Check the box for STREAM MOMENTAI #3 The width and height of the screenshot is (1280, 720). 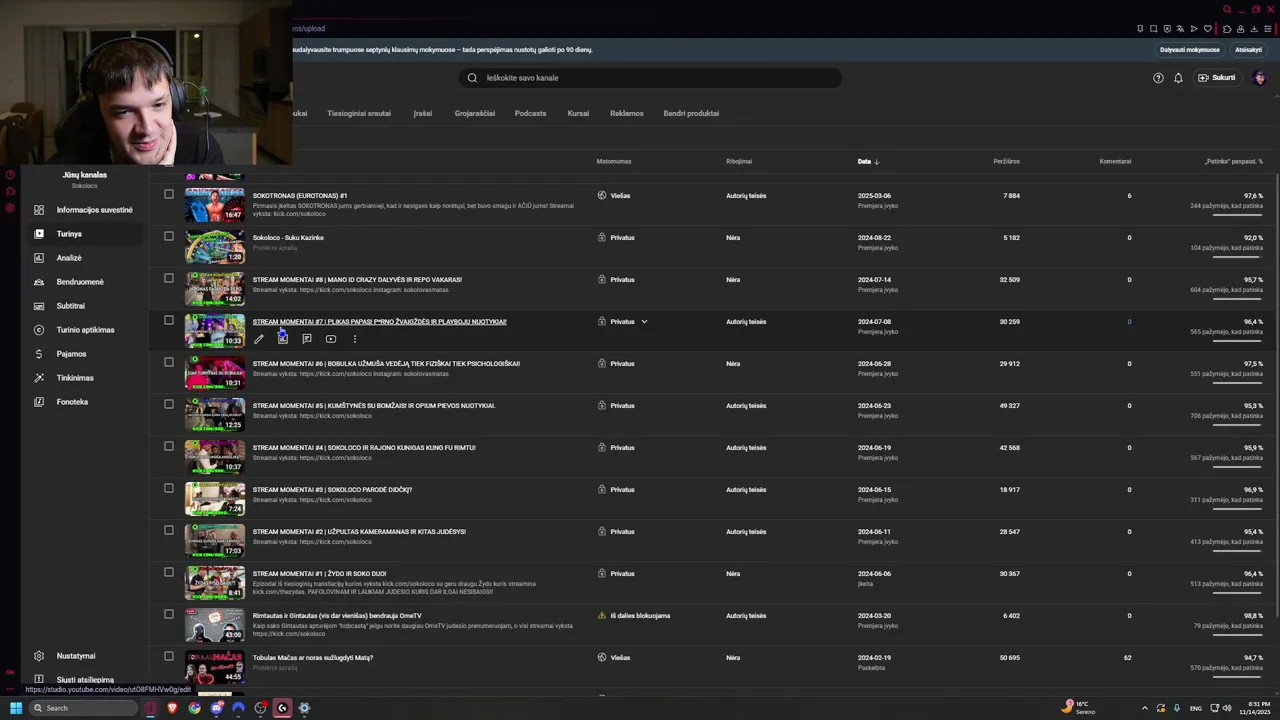[x=169, y=489]
